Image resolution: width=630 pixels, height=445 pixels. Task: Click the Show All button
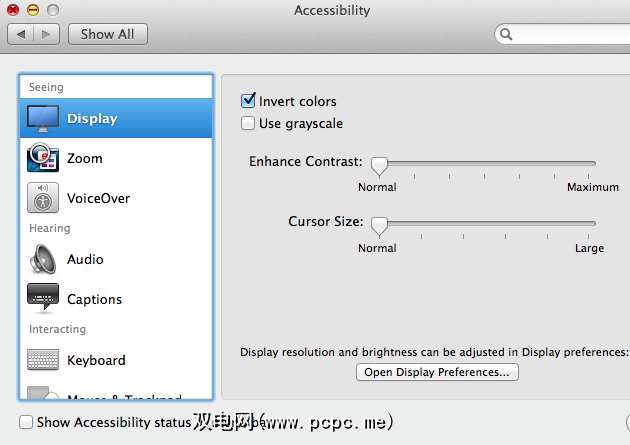click(107, 34)
